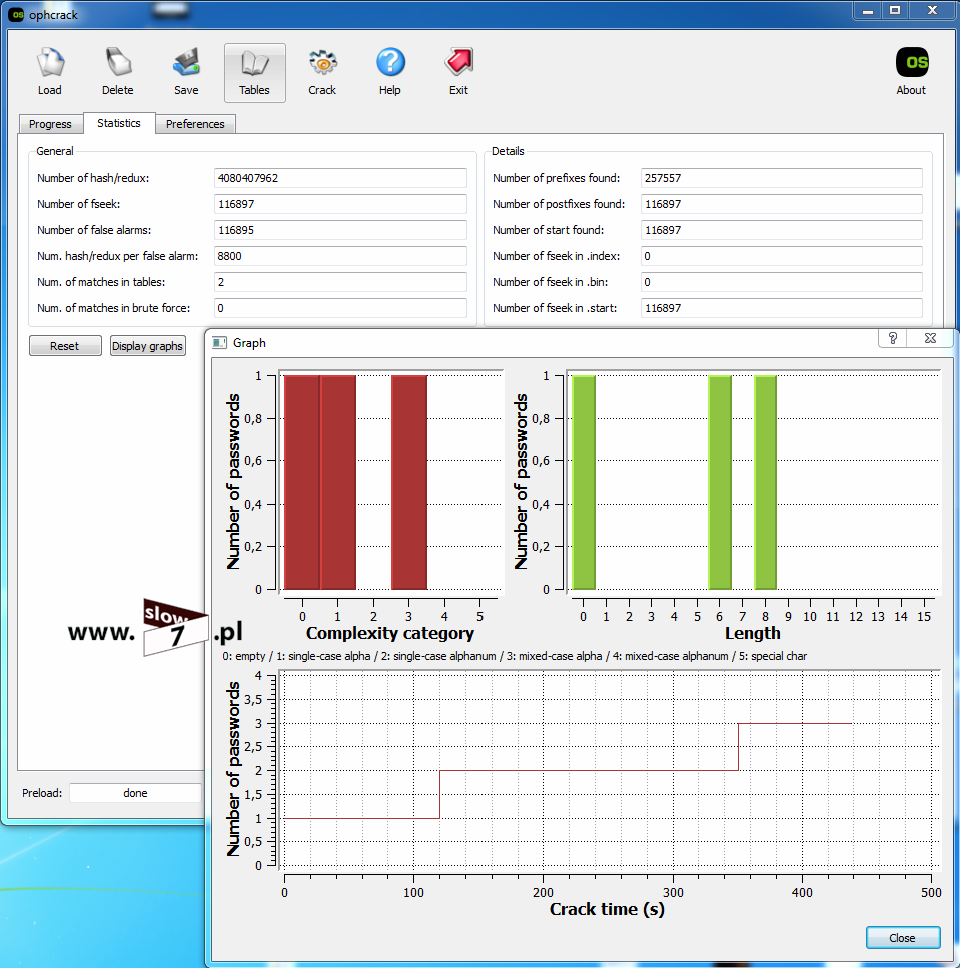
Task: Click the green bar for length 0
Action: [x=584, y=482]
